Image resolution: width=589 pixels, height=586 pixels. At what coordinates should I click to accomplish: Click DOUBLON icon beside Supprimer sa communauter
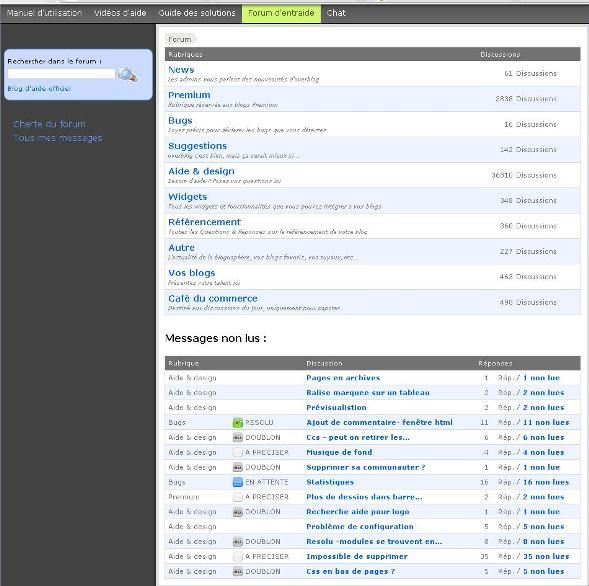click(237, 467)
